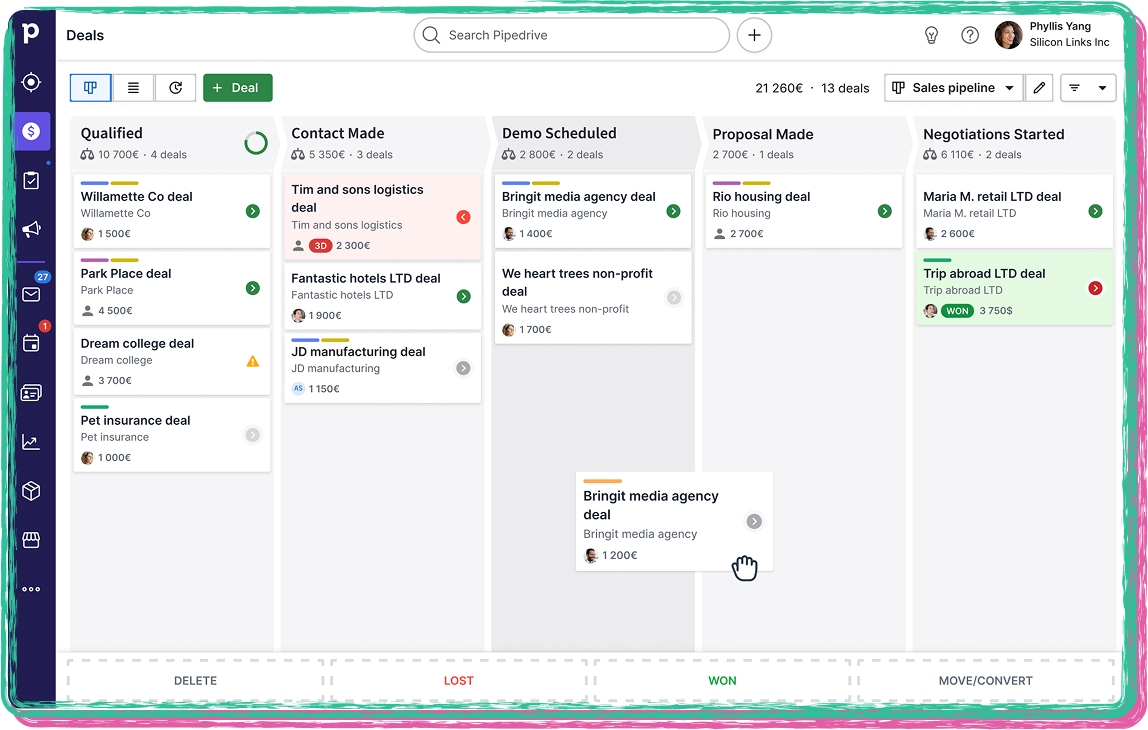Click the Qualified stage header
Screen dimensions: 1148x730
coord(172,143)
